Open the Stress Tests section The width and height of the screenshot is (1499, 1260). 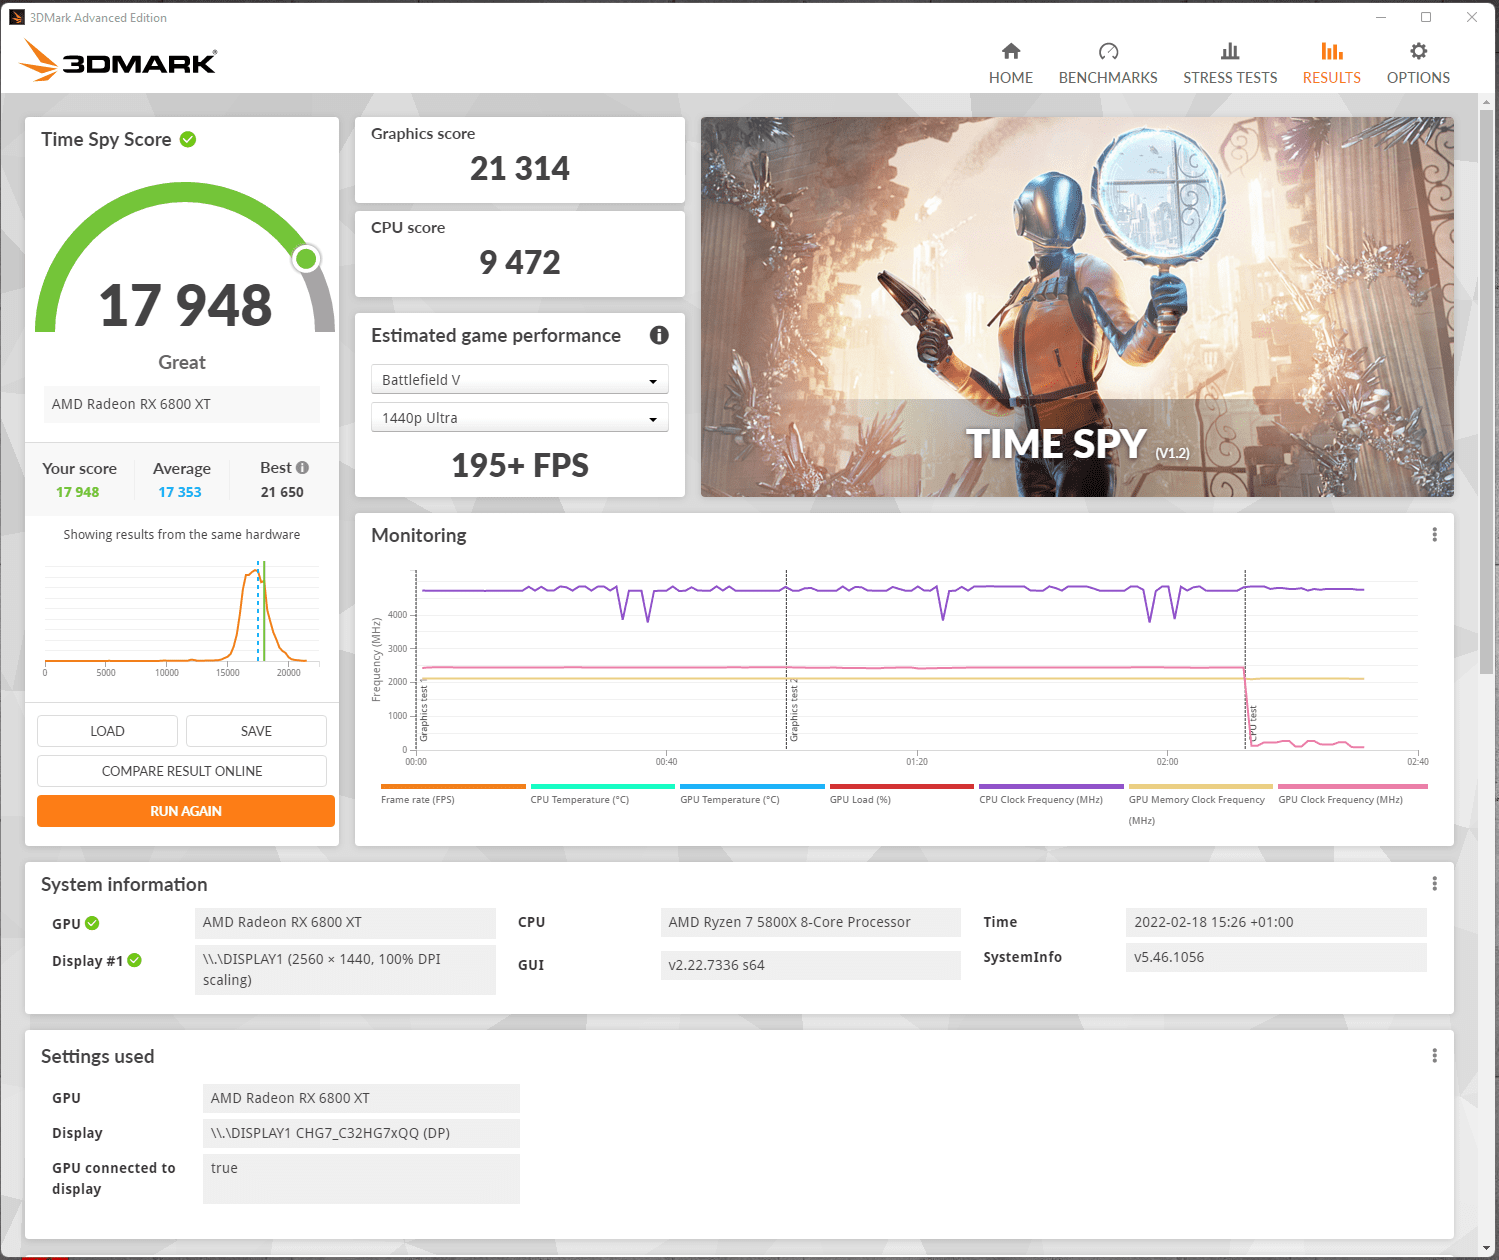(x=1230, y=63)
